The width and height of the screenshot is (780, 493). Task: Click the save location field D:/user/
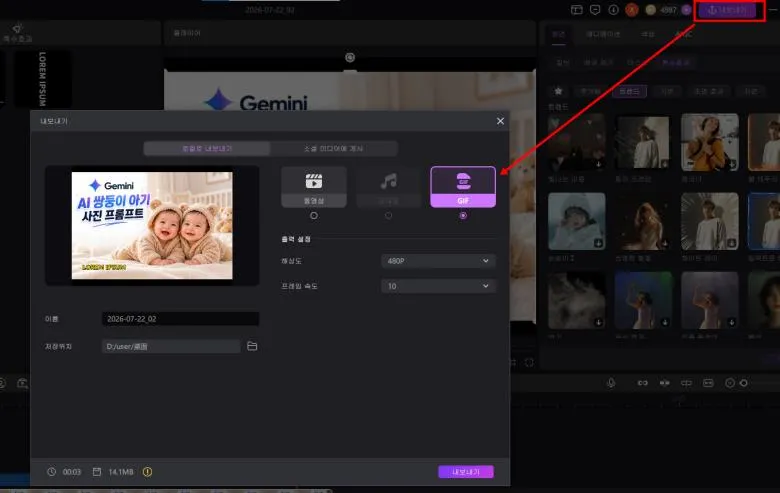(171, 346)
